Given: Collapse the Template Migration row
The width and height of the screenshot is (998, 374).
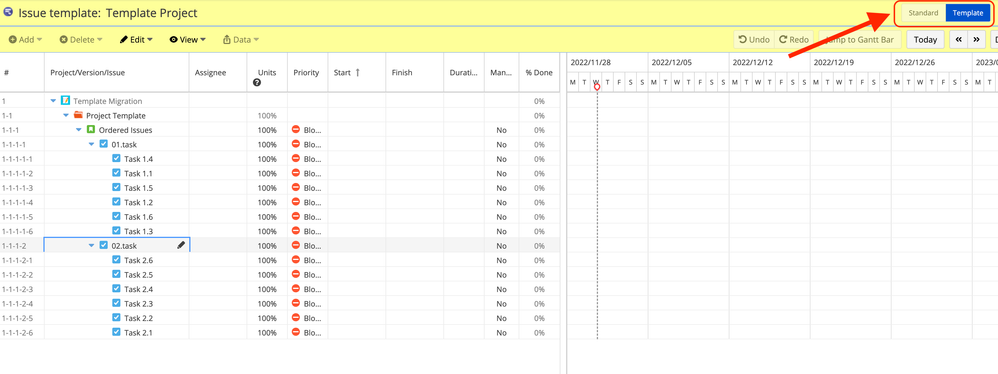Looking at the screenshot, I should coord(53,101).
